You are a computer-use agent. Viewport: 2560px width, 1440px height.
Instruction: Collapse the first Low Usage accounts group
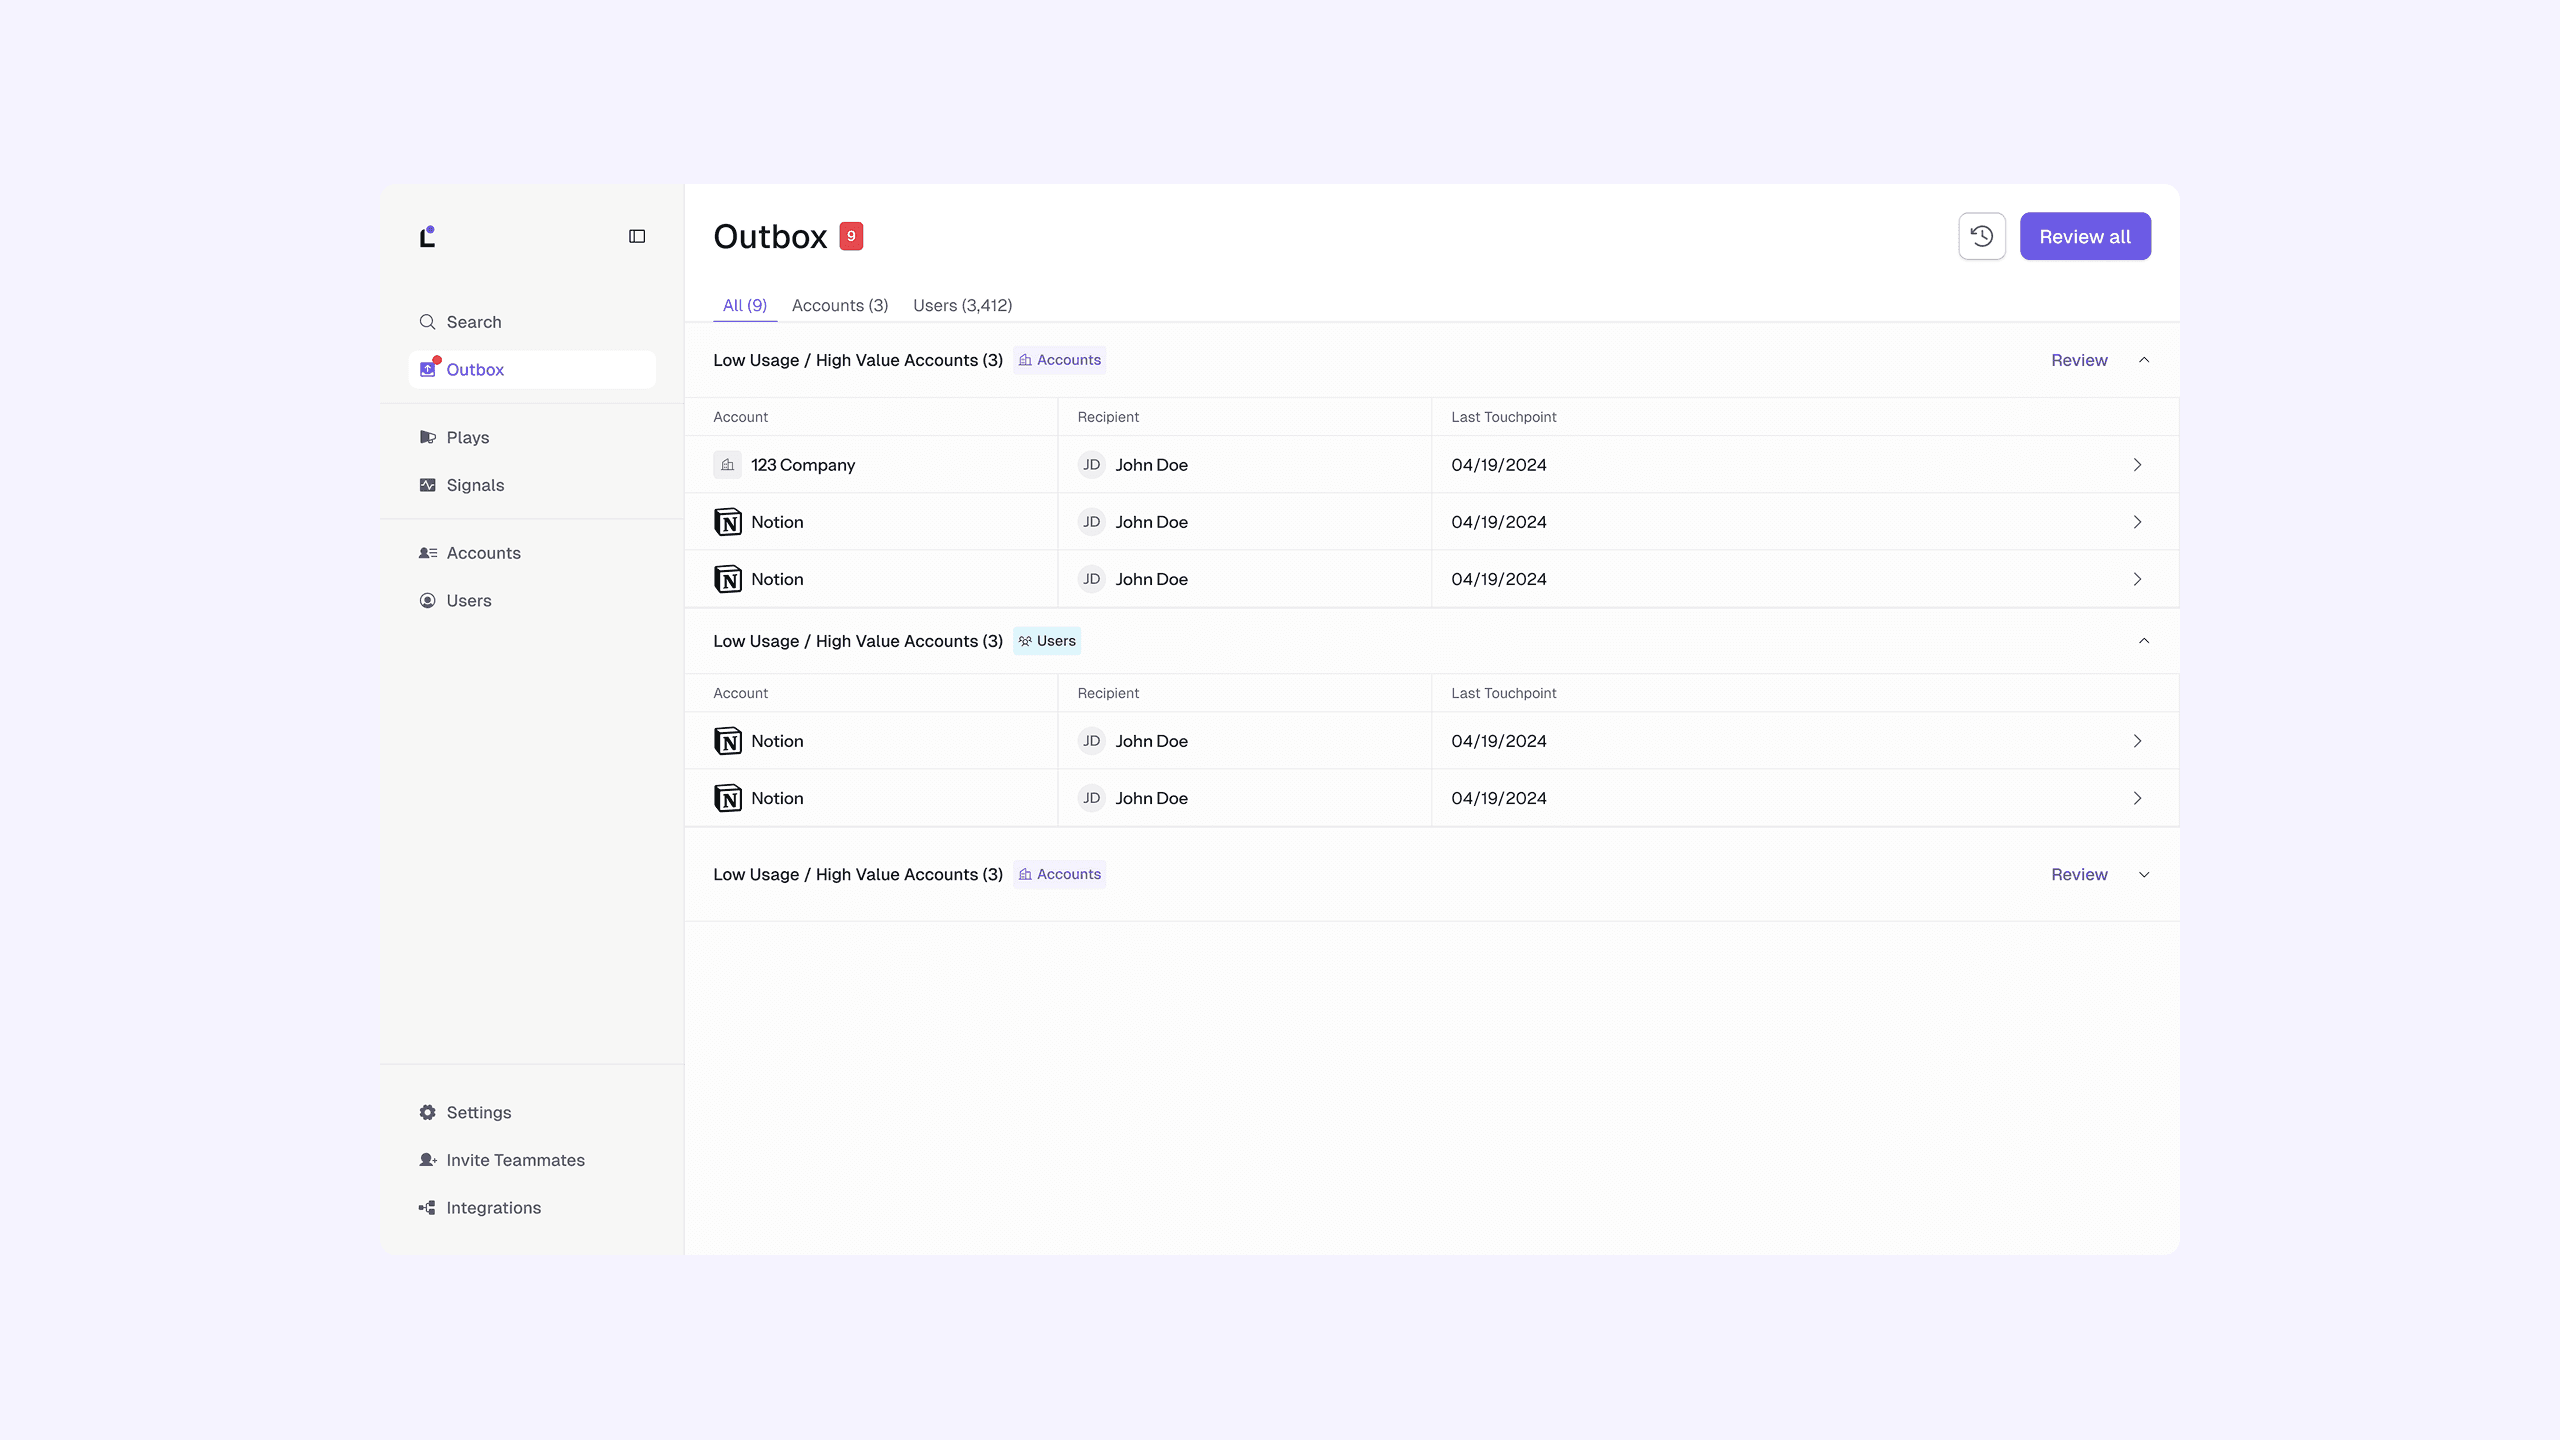pyautogui.click(x=2143, y=360)
